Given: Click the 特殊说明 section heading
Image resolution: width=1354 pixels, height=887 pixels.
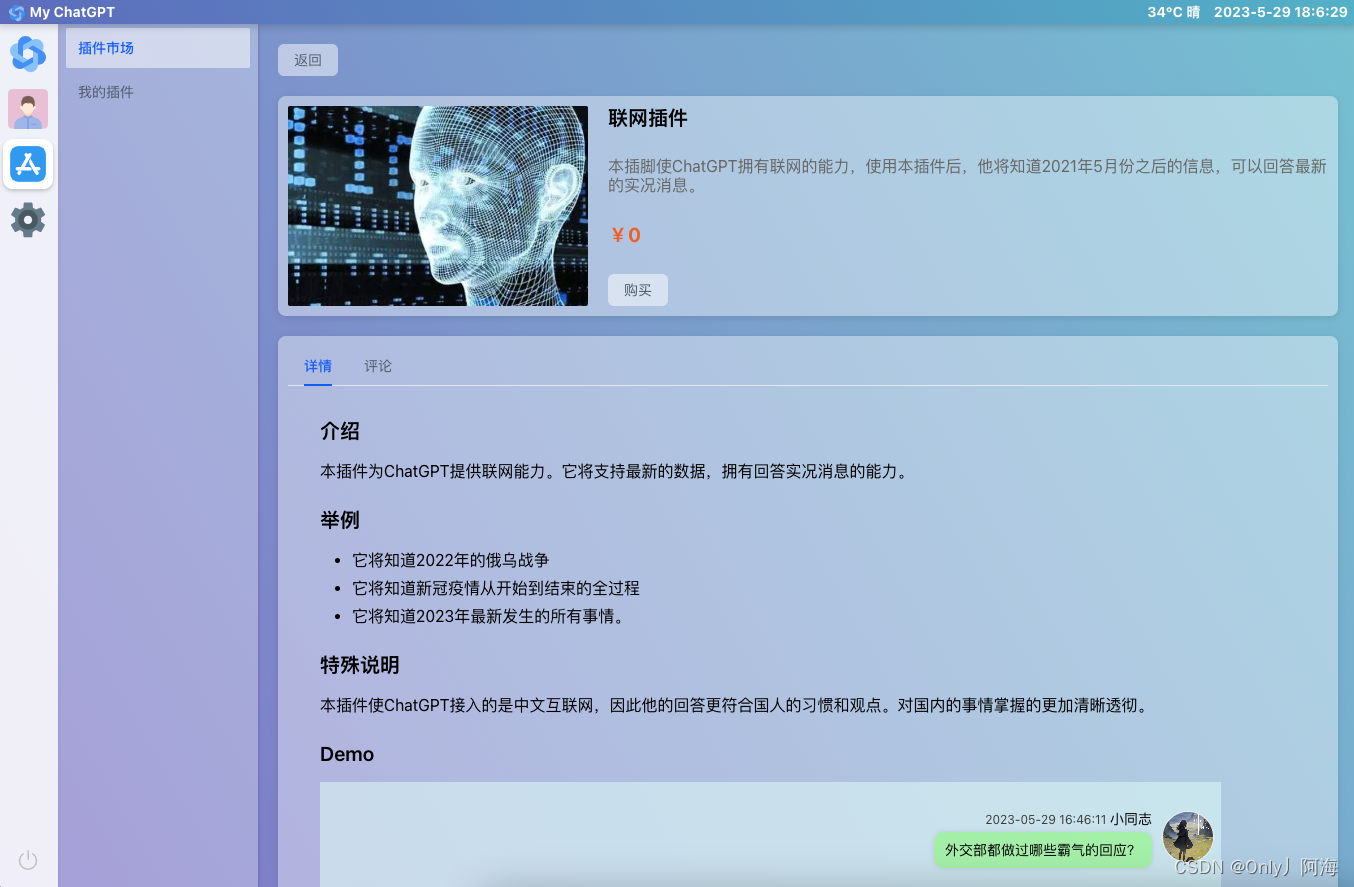Looking at the screenshot, I should (360, 665).
